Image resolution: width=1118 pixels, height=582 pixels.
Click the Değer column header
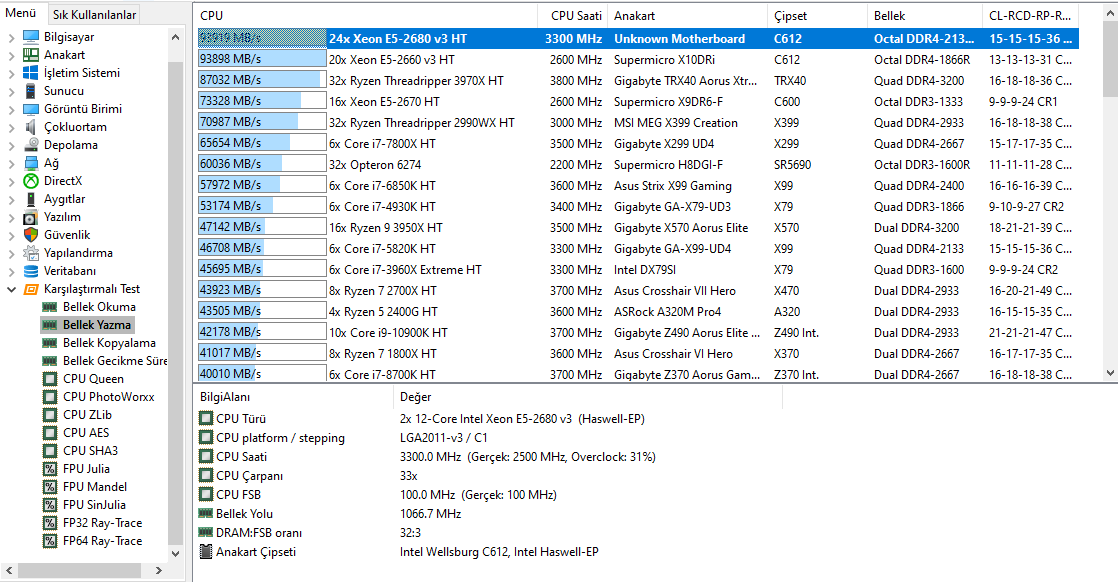pyautogui.click(x=588, y=397)
